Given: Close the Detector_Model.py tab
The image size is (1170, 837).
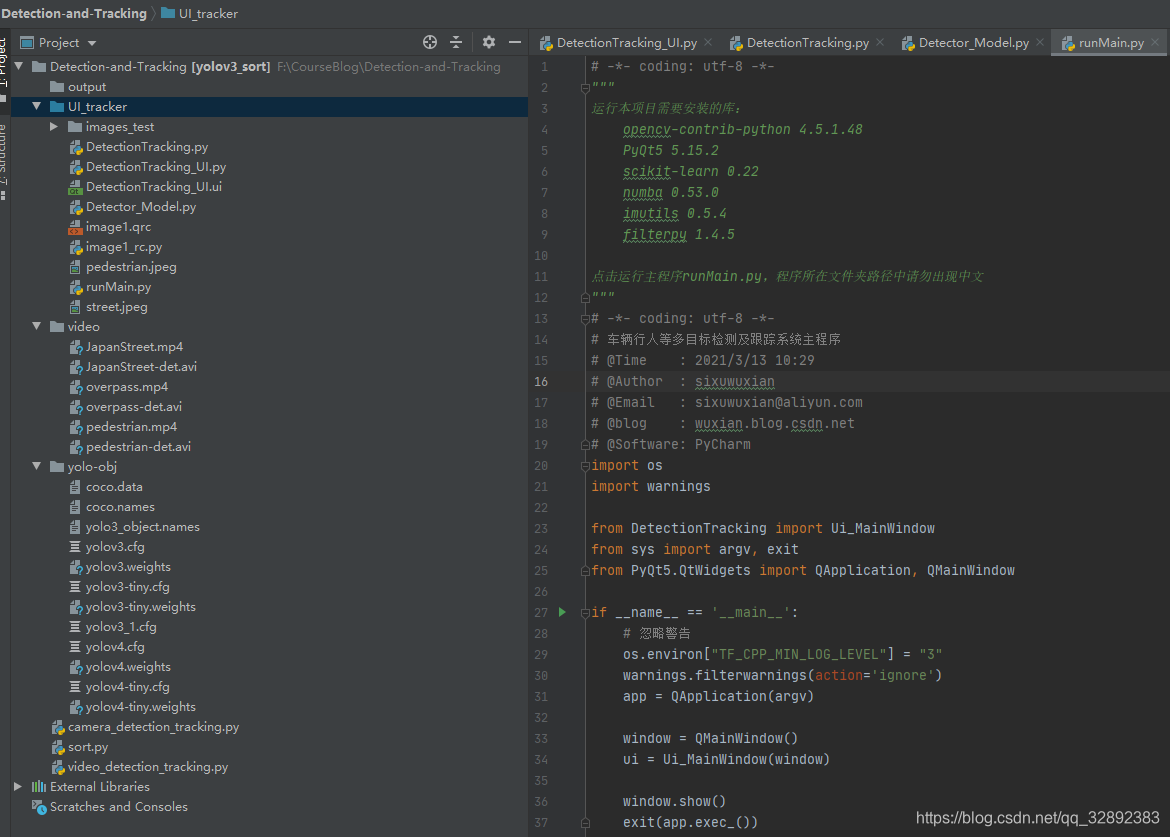Looking at the screenshot, I should tap(1039, 43).
